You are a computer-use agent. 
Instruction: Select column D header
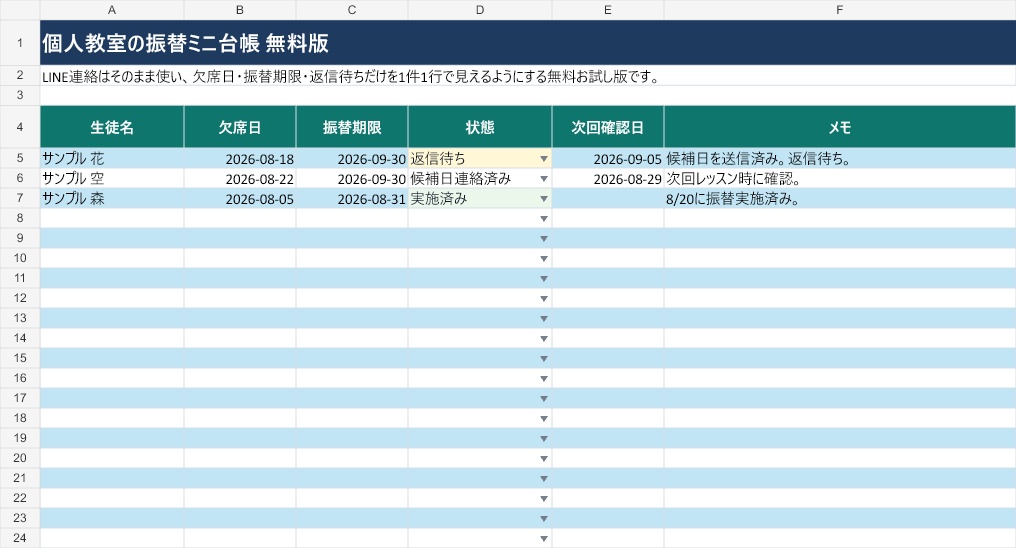480,10
